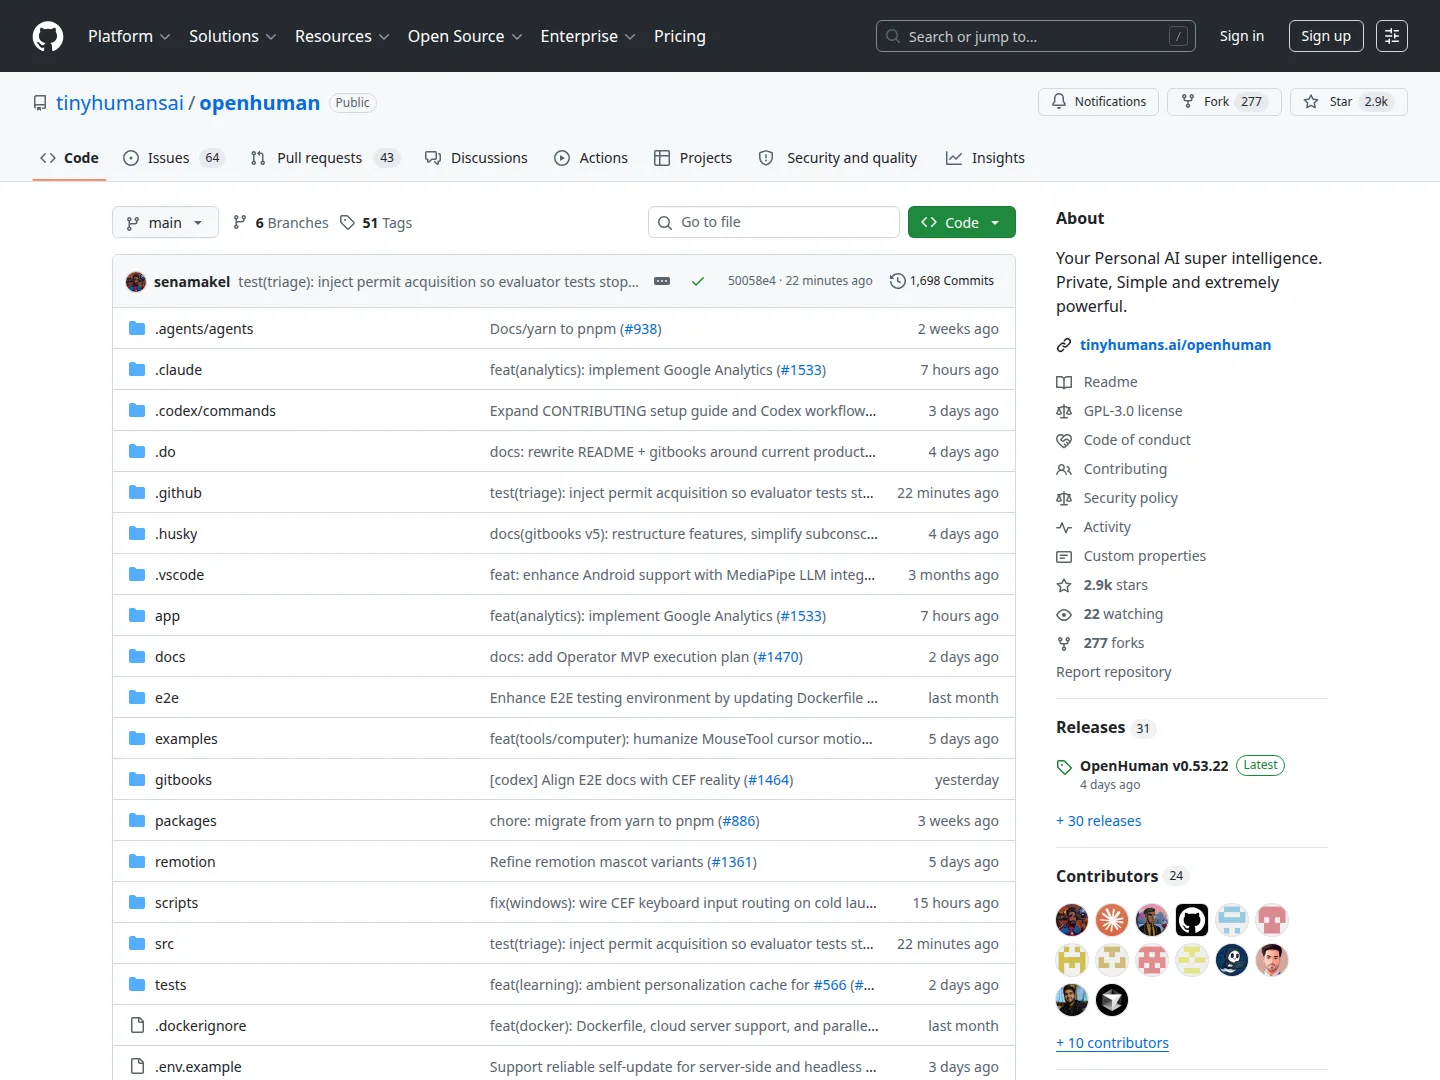Expand the Resources menu

342,36
